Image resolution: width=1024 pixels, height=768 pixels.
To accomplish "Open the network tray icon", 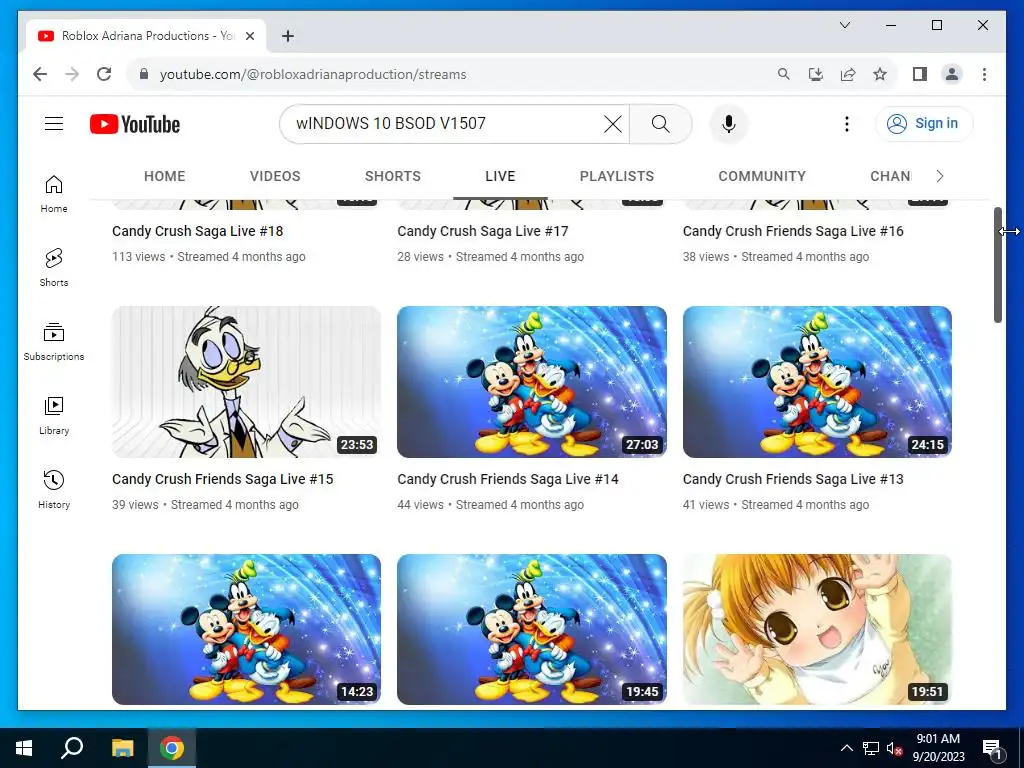I will [x=871, y=748].
